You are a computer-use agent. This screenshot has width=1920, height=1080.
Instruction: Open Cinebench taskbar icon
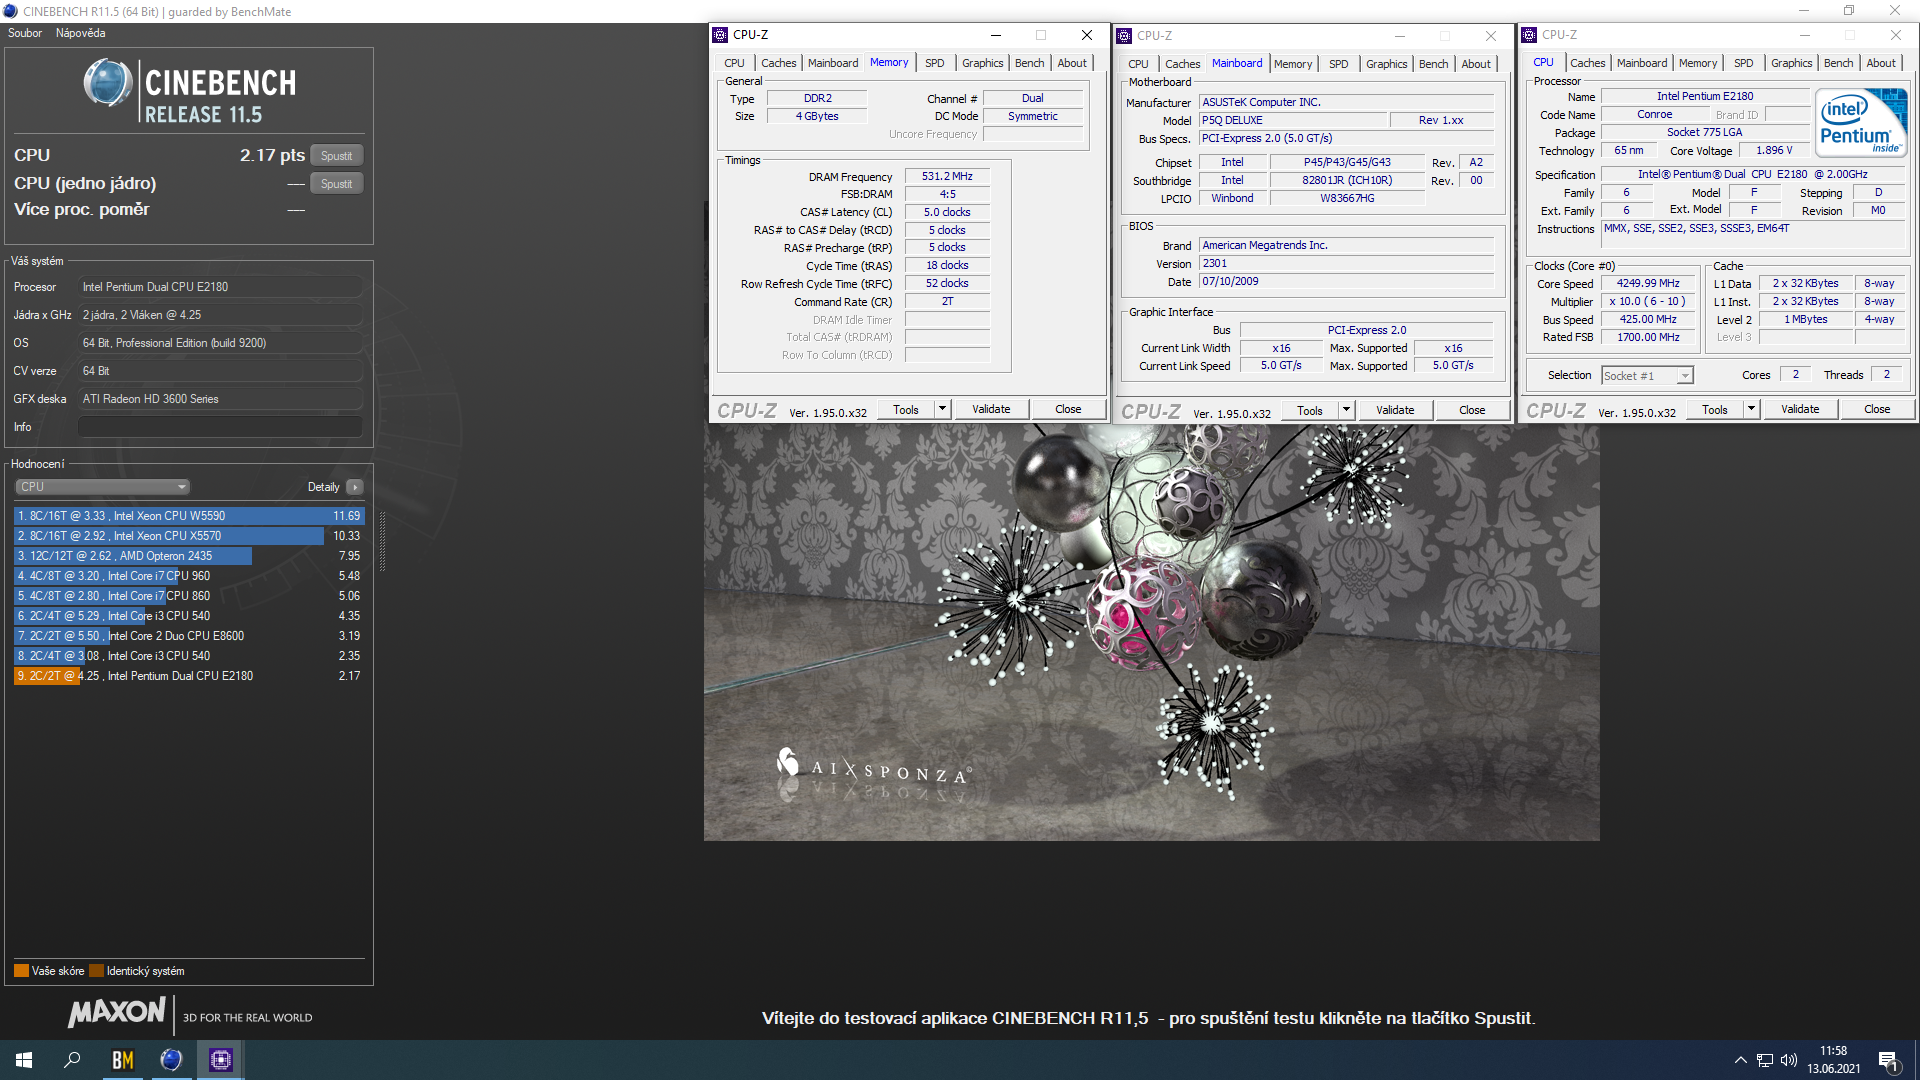click(x=171, y=1060)
